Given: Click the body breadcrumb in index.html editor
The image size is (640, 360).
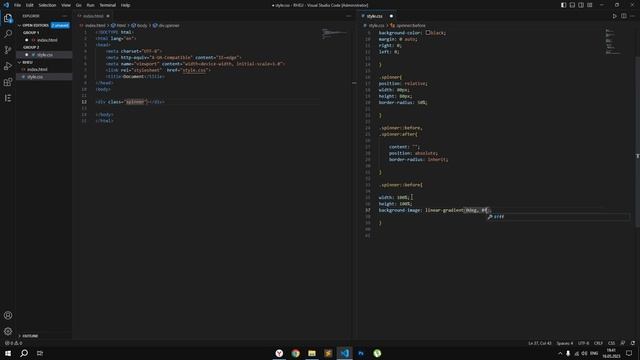Looking at the screenshot, I should 139,25.
